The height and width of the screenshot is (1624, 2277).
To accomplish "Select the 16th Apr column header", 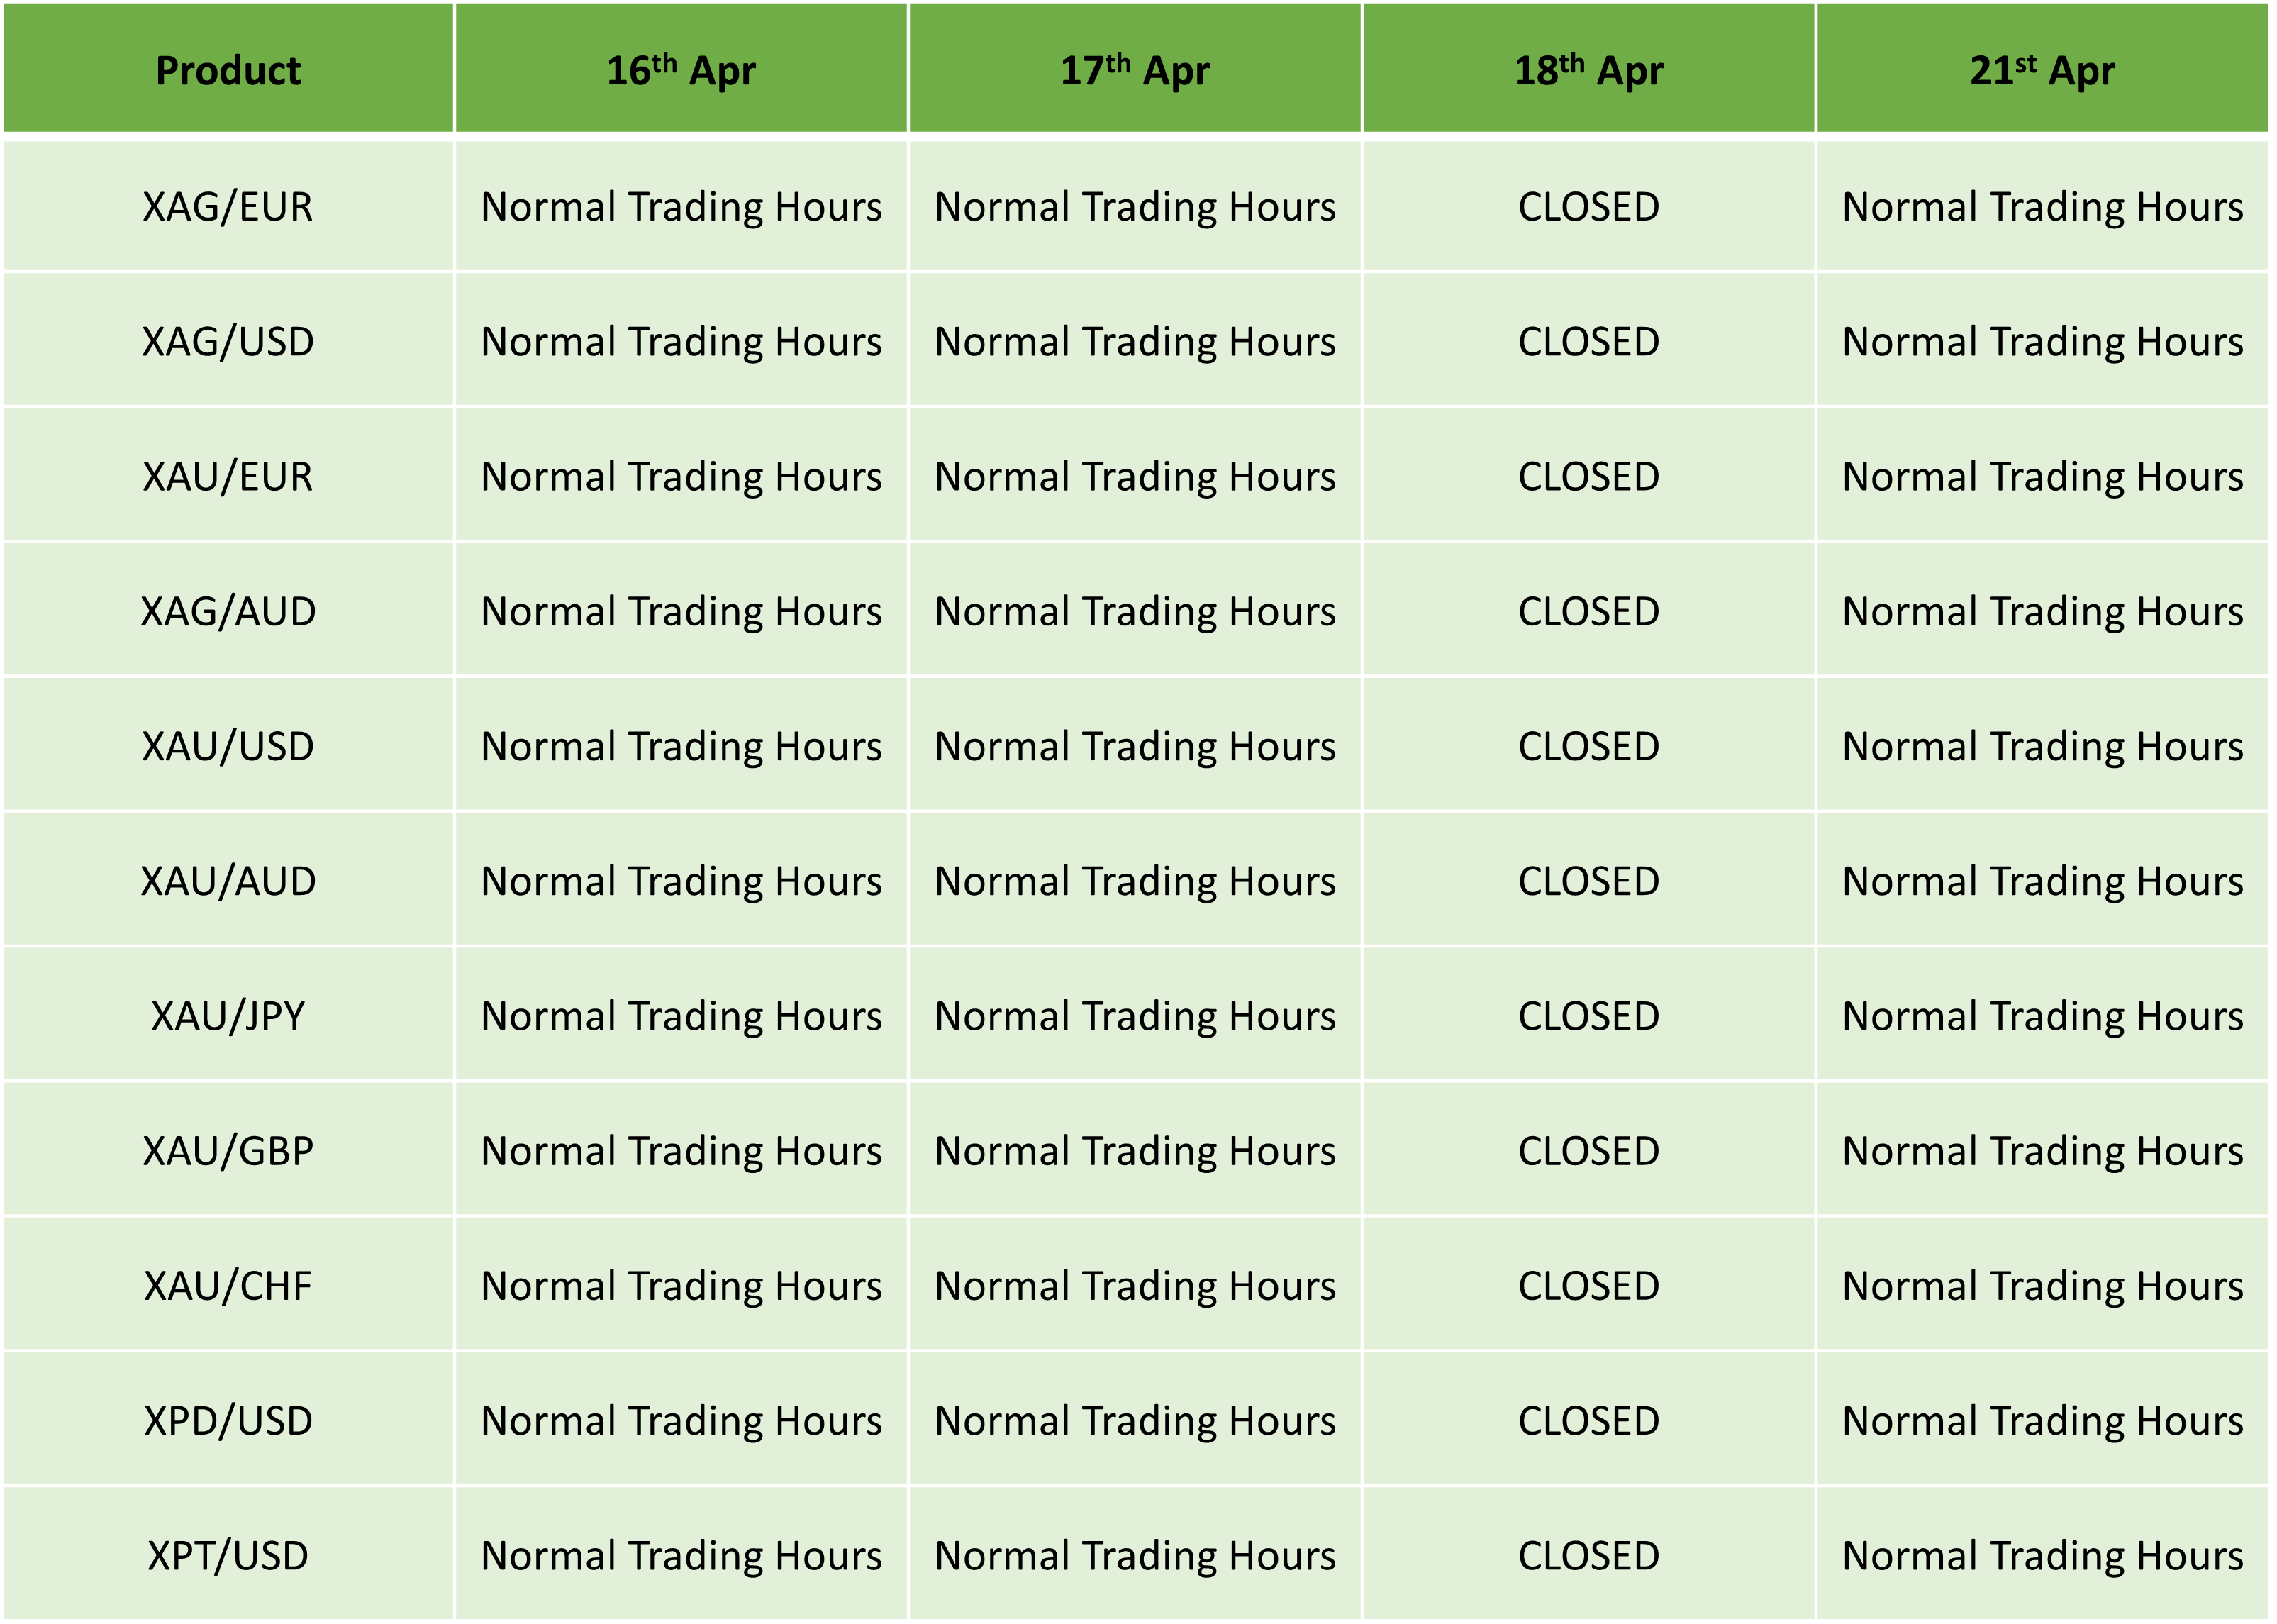I will [681, 68].
